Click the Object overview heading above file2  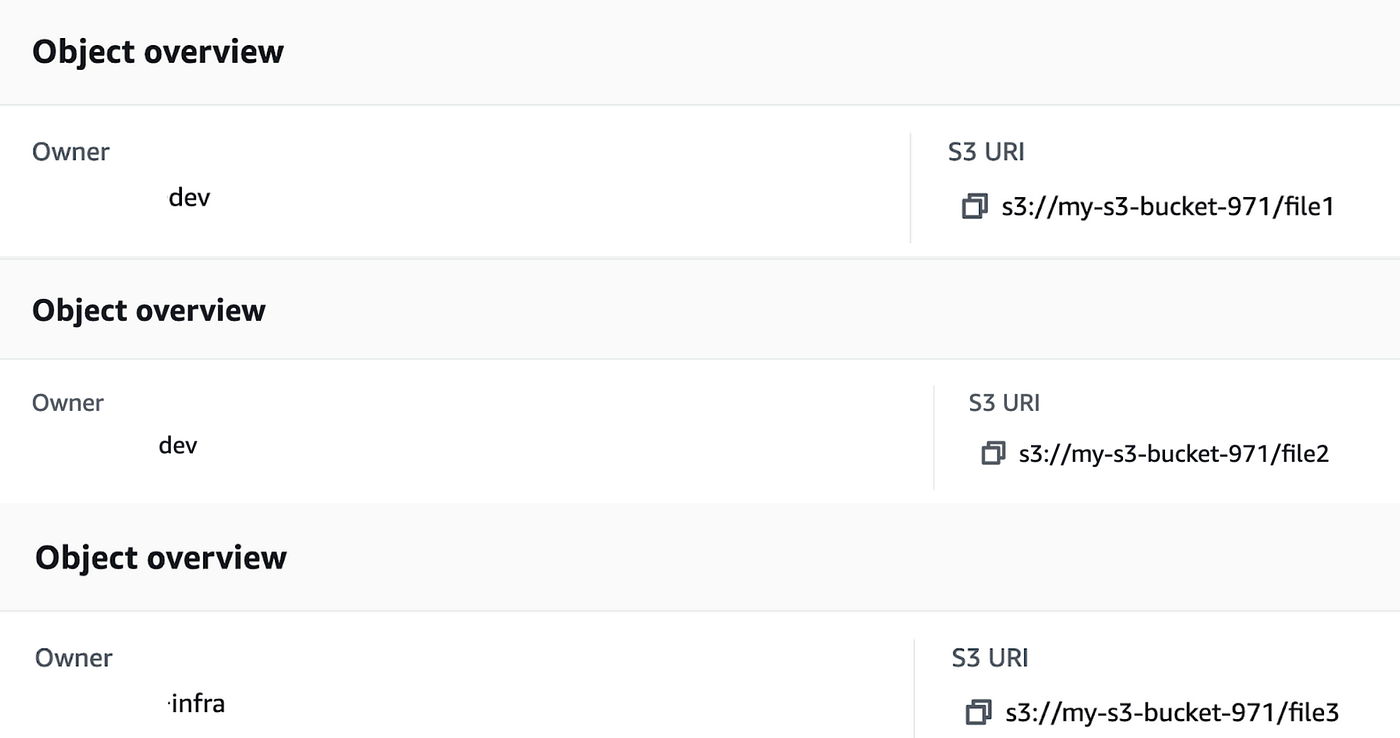click(x=149, y=310)
